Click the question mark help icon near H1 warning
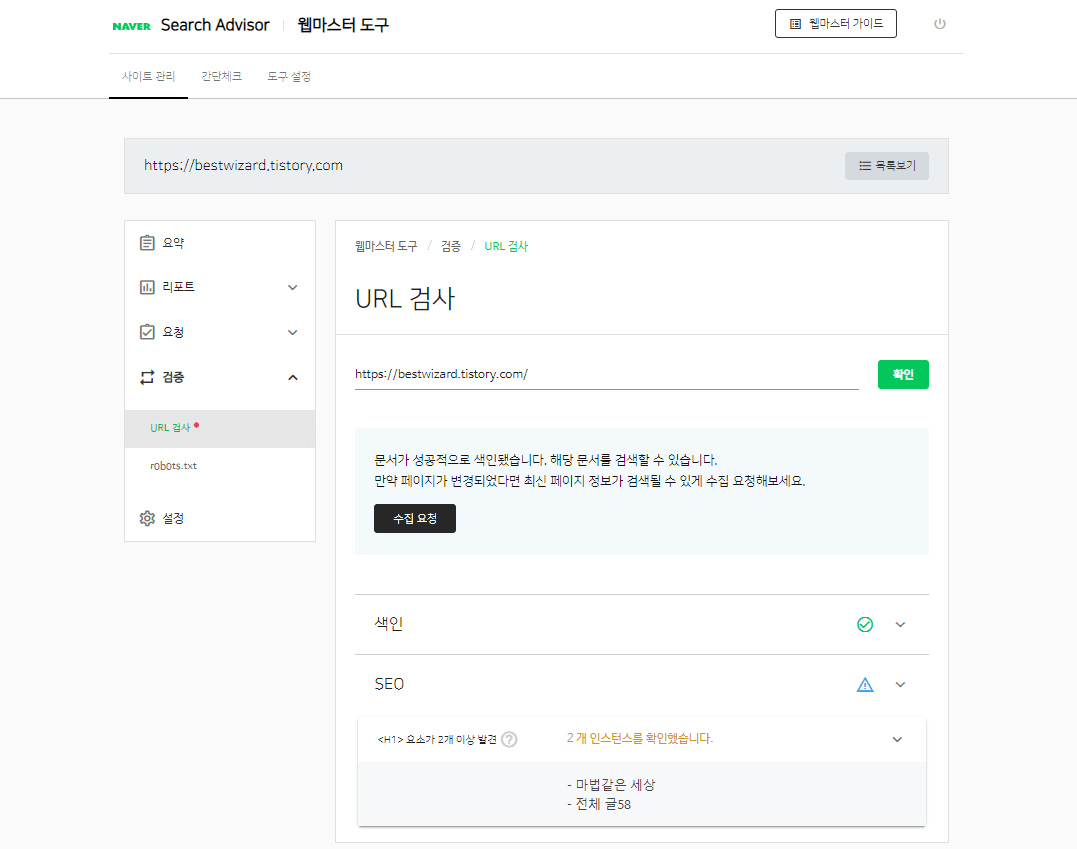The height and width of the screenshot is (849, 1077). click(510, 739)
